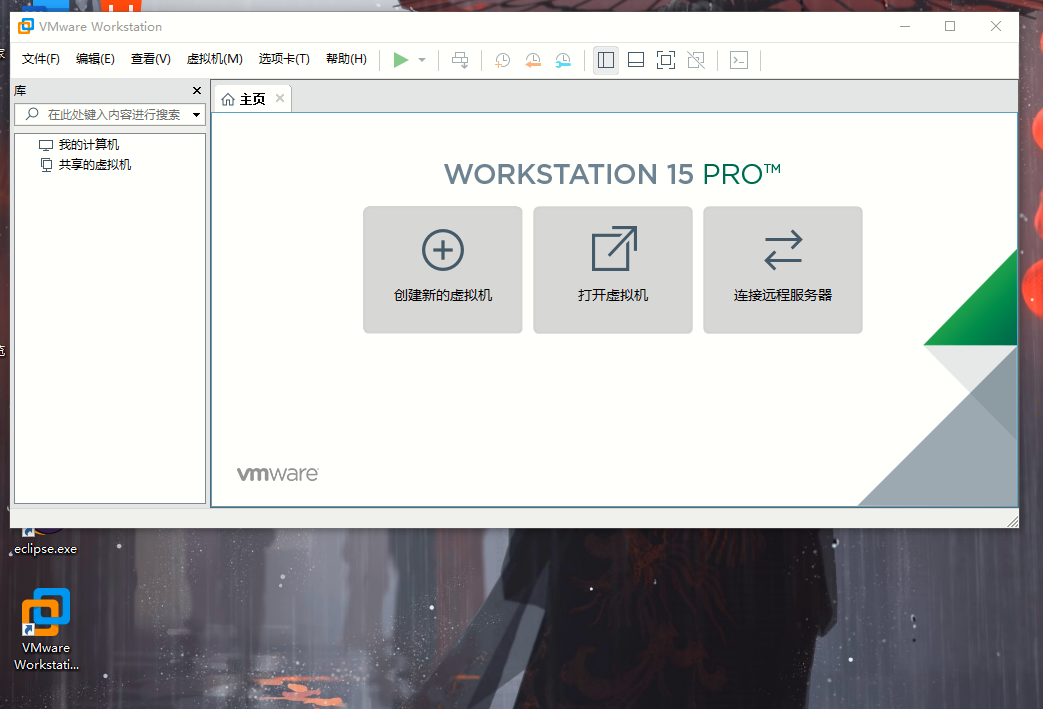Image resolution: width=1043 pixels, height=709 pixels.
Task: Toggle the thumbnail bar view icon
Action: pyautogui.click(x=636, y=60)
